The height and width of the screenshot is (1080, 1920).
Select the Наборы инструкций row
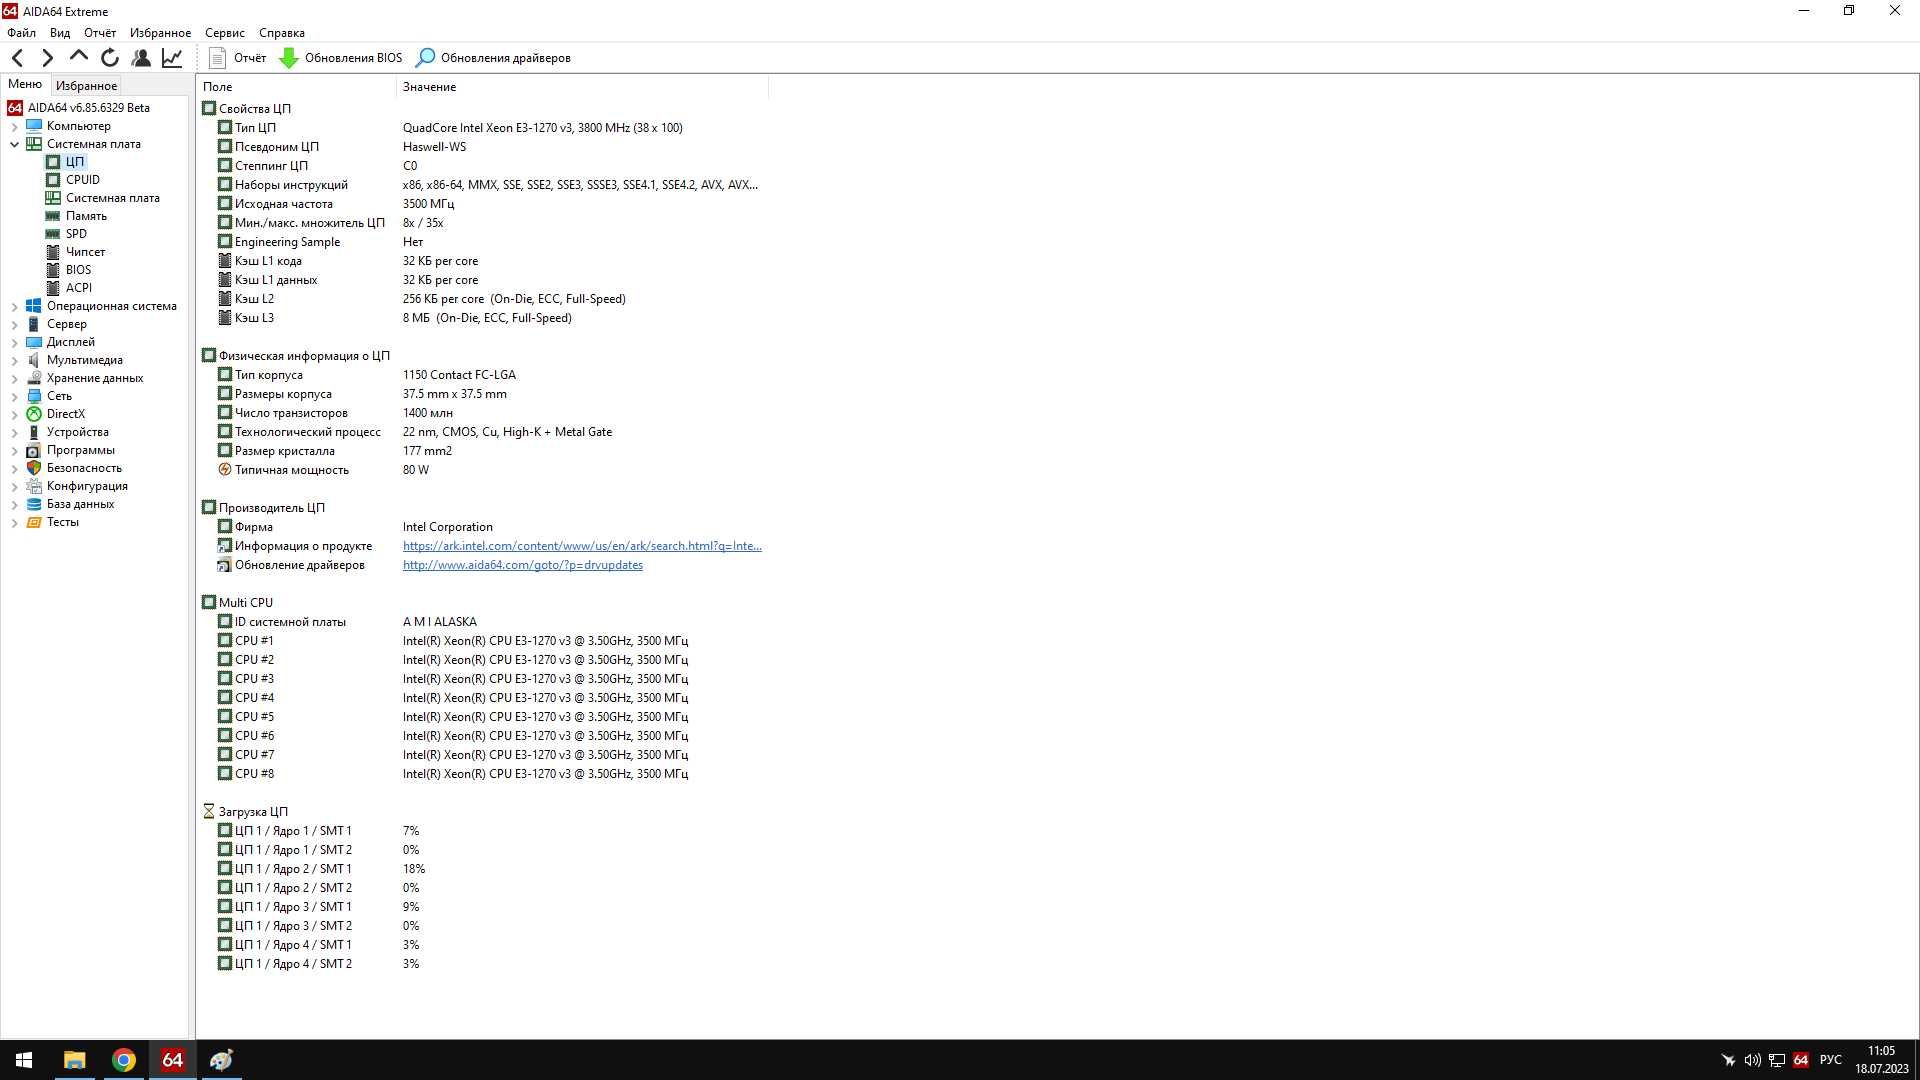[x=484, y=185]
